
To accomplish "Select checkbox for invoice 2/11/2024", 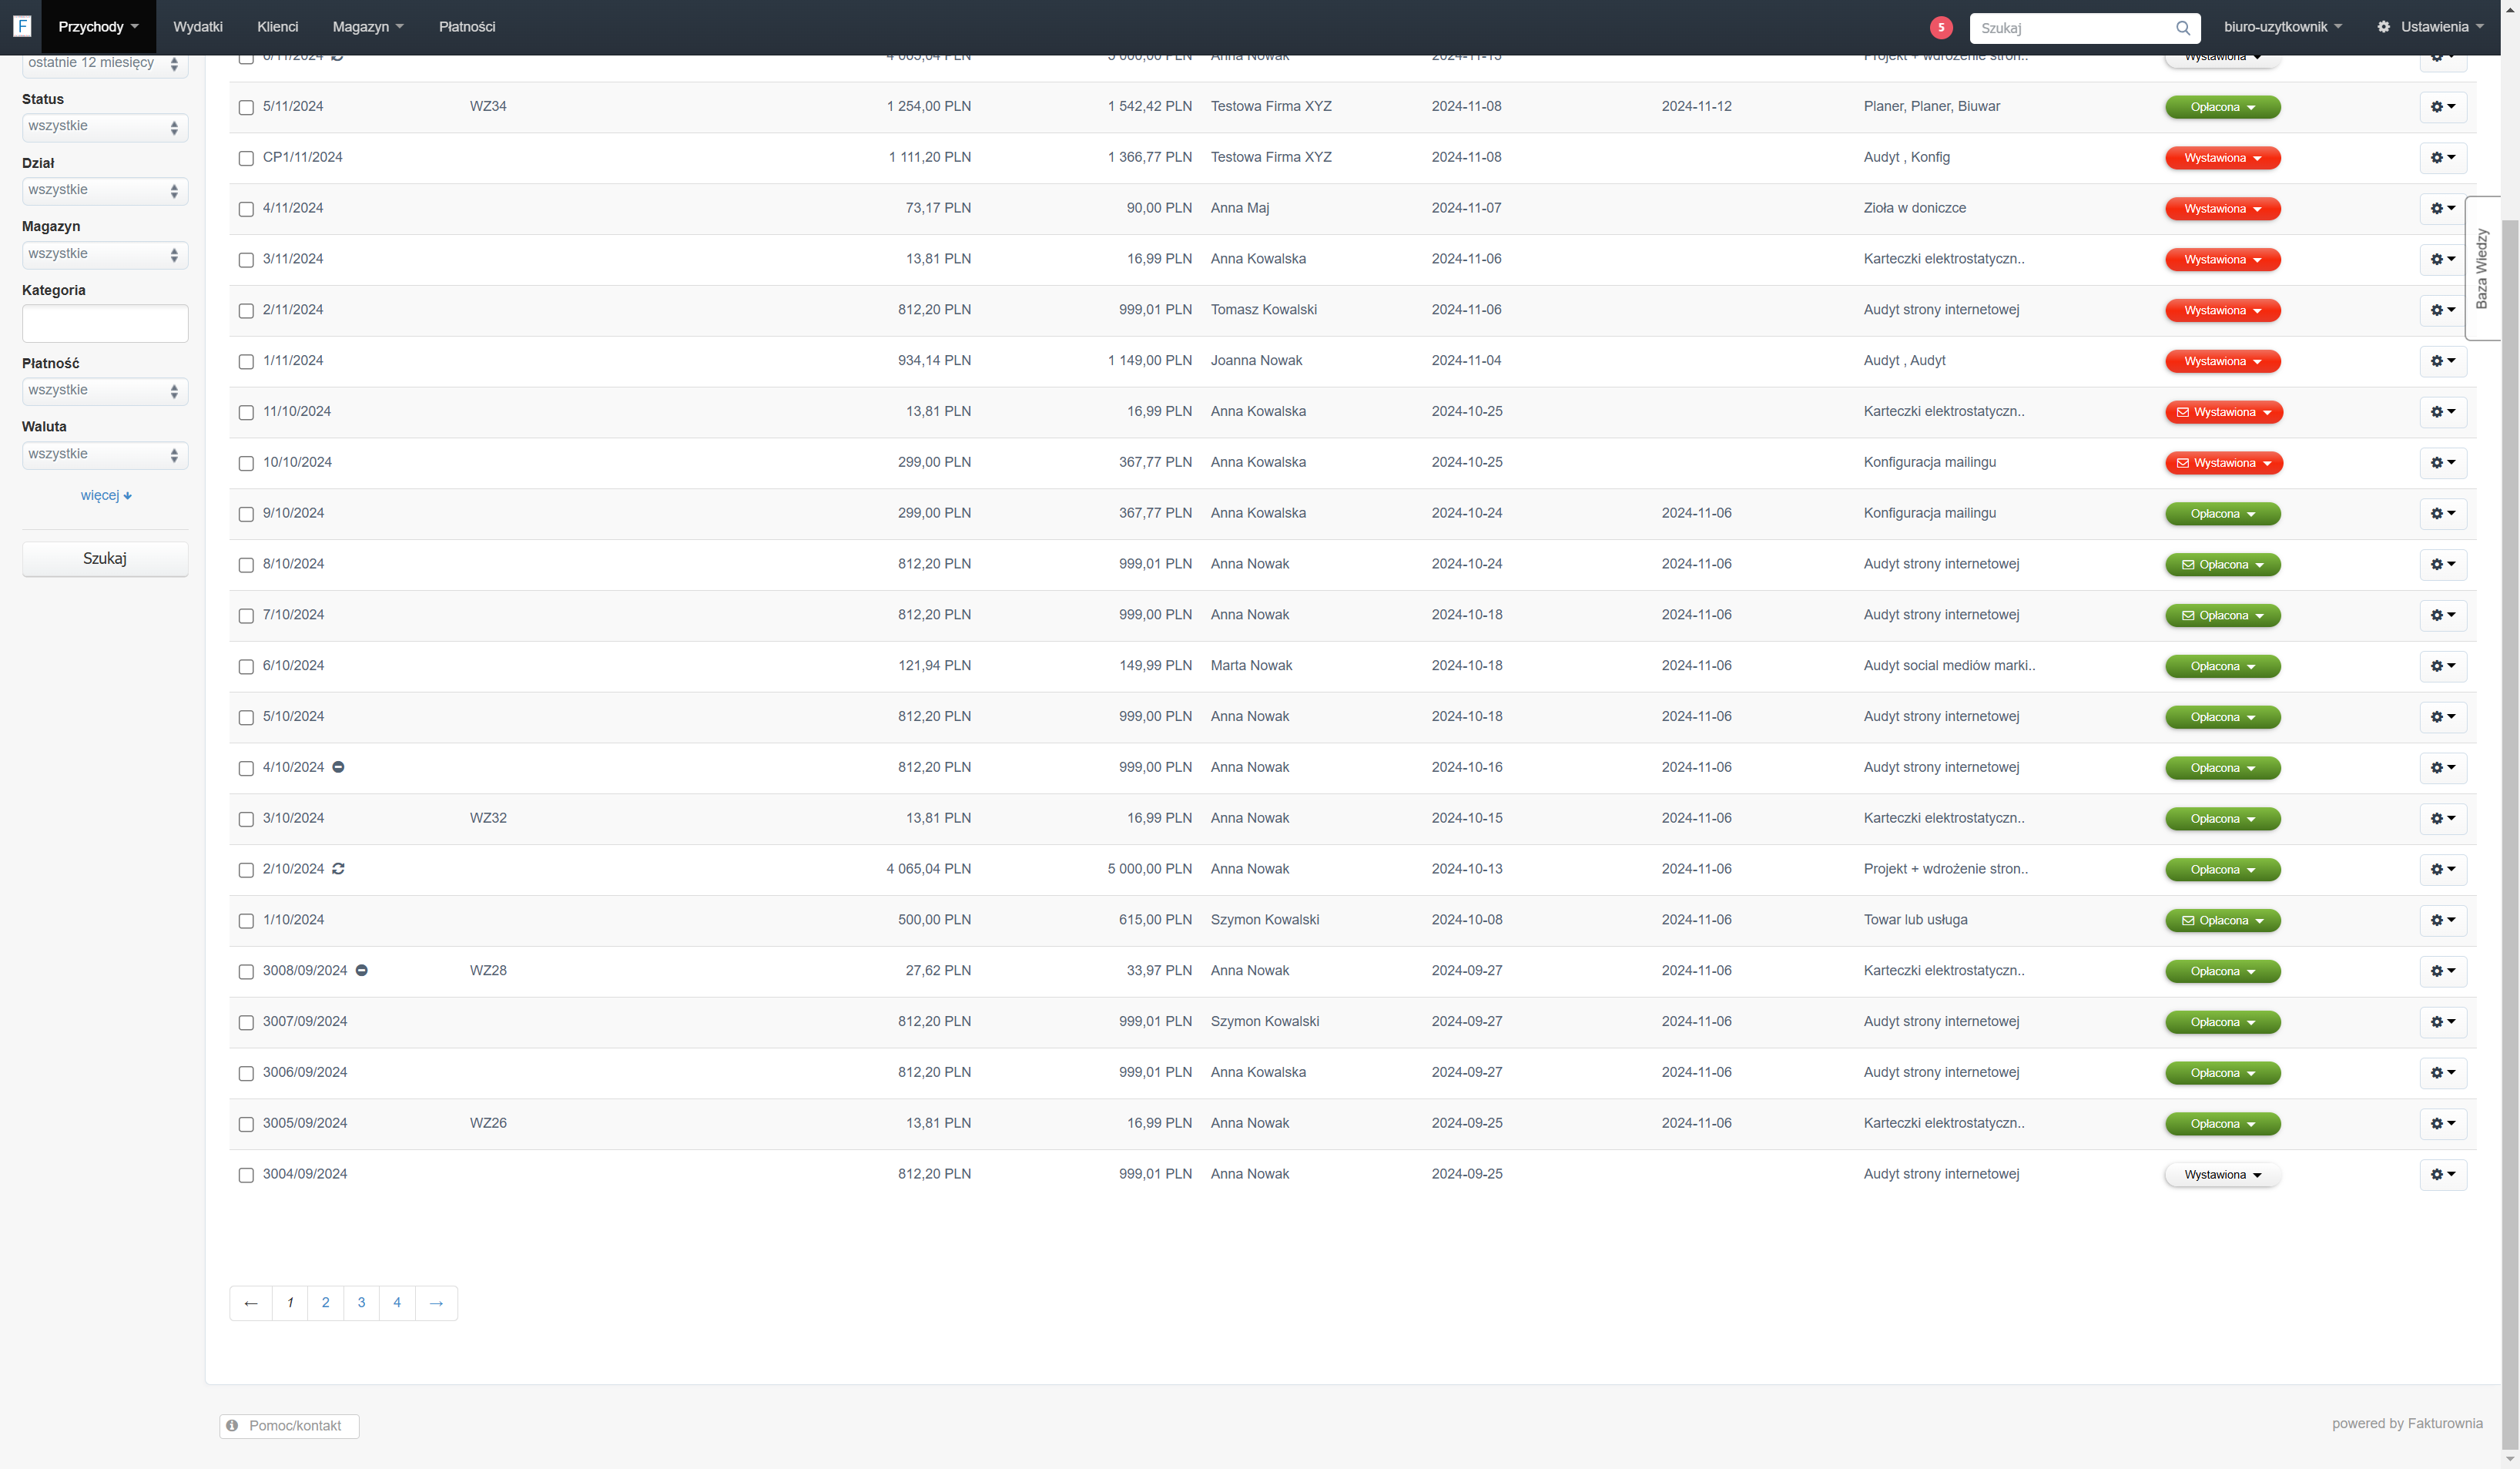I will click(246, 310).
